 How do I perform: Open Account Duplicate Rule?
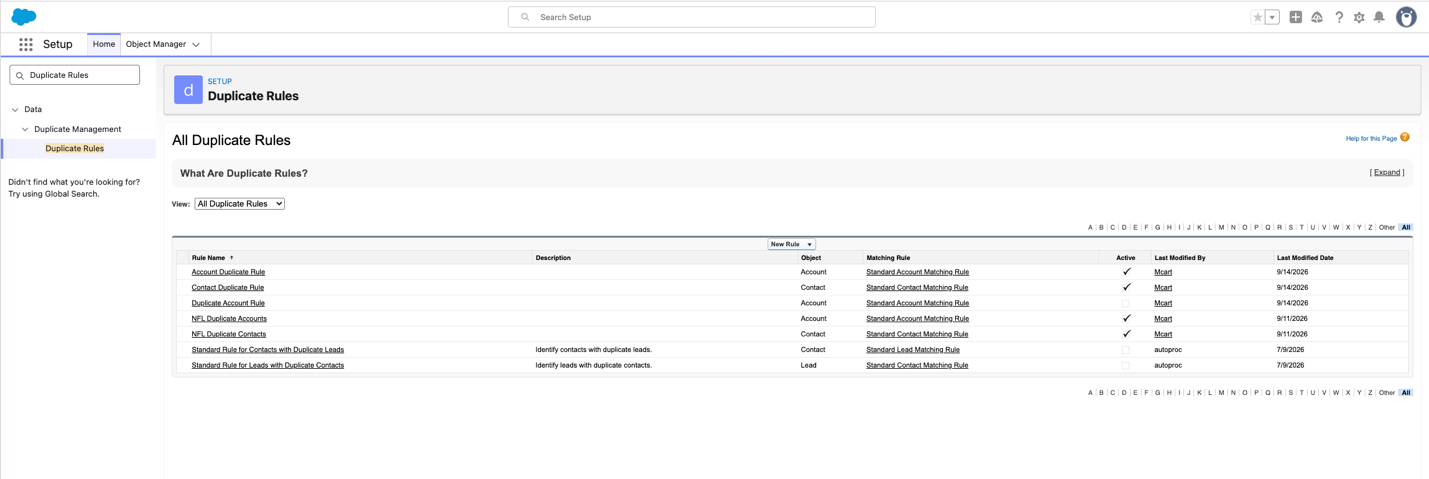[228, 272]
